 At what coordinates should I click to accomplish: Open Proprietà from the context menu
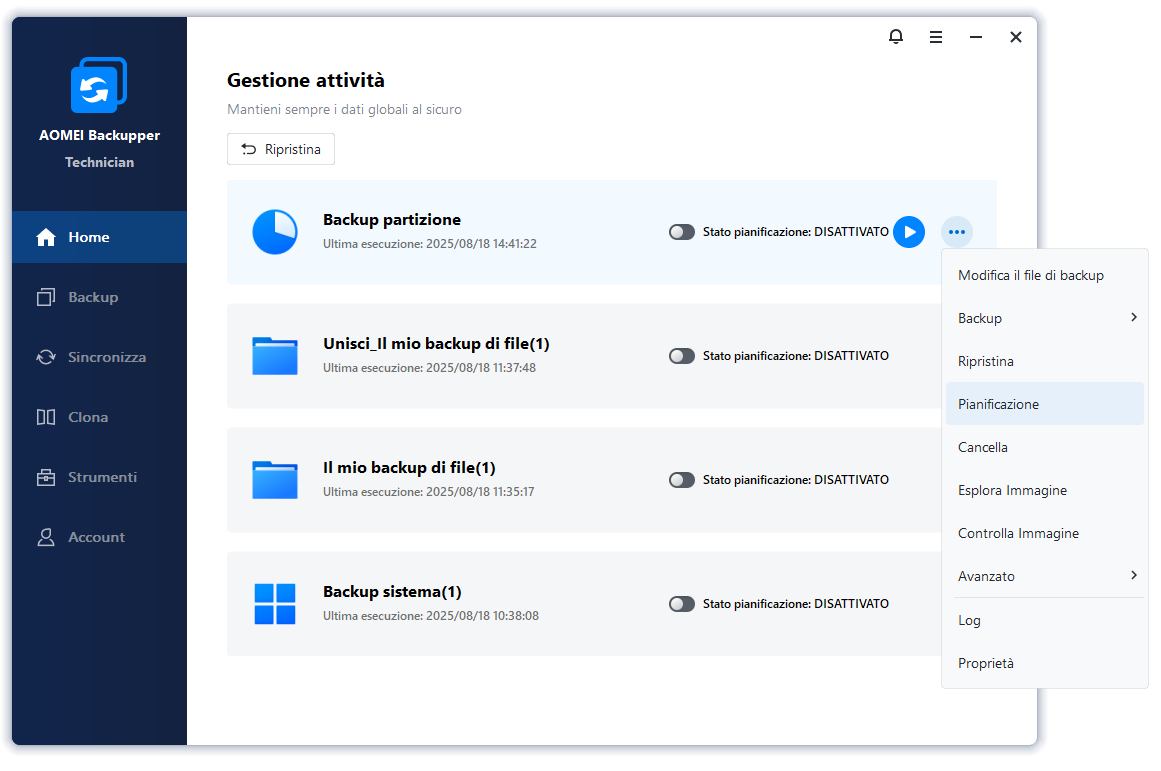(x=986, y=663)
